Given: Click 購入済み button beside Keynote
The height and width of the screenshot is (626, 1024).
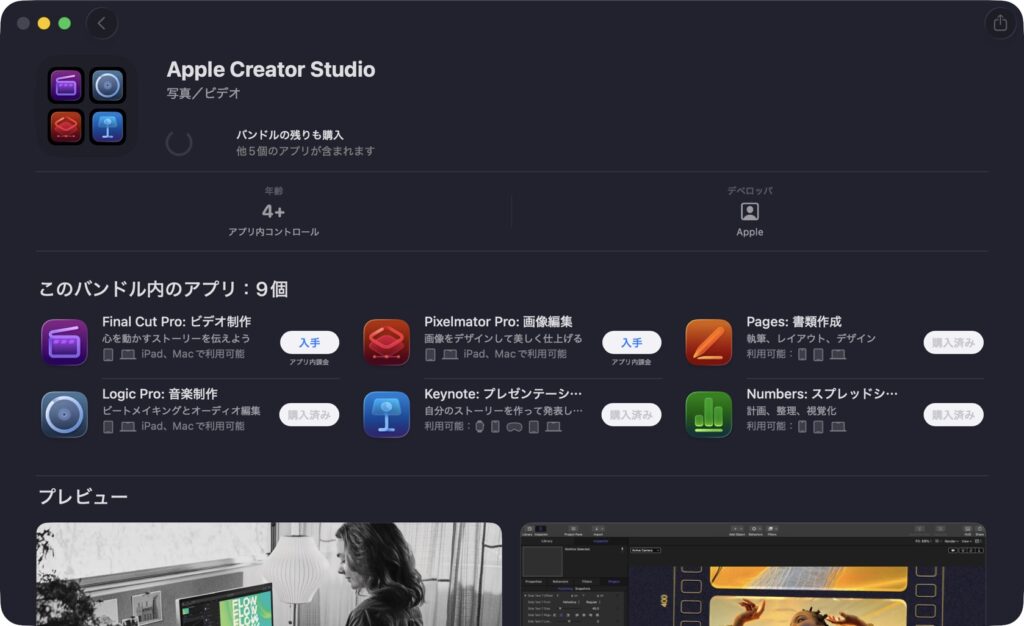Looking at the screenshot, I should click(631, 415).
